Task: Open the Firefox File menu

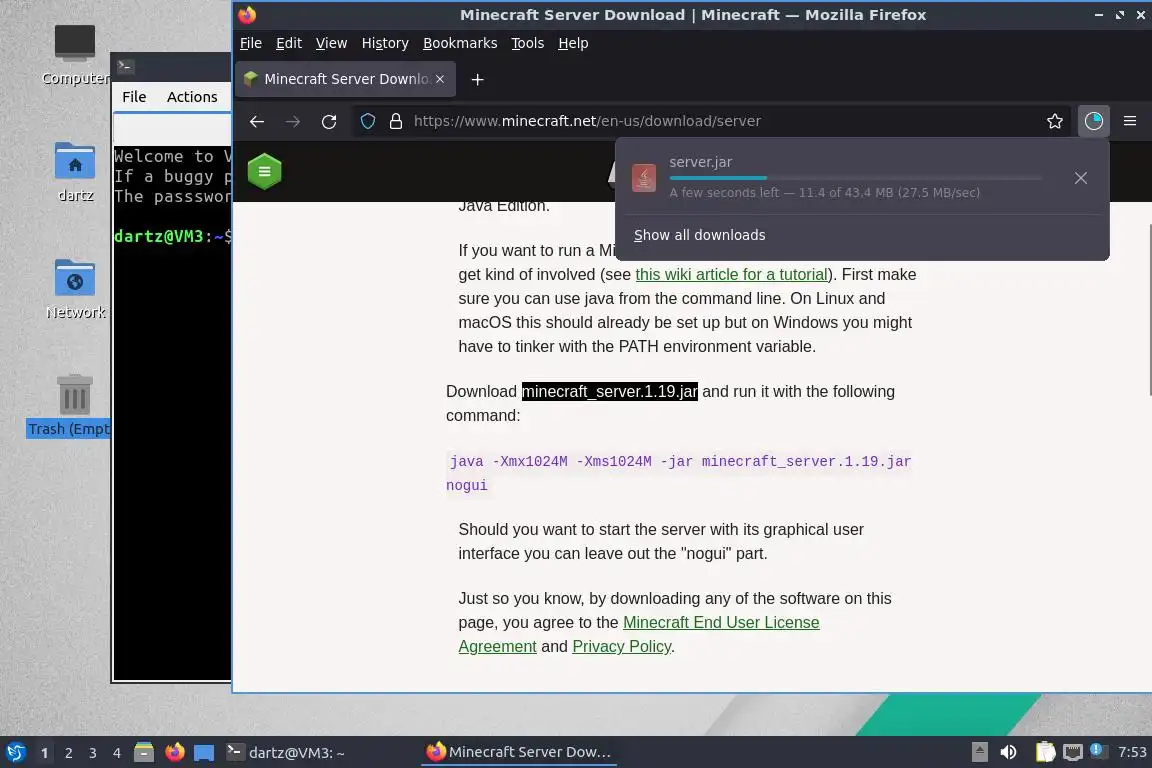Action: click(251, 43)
